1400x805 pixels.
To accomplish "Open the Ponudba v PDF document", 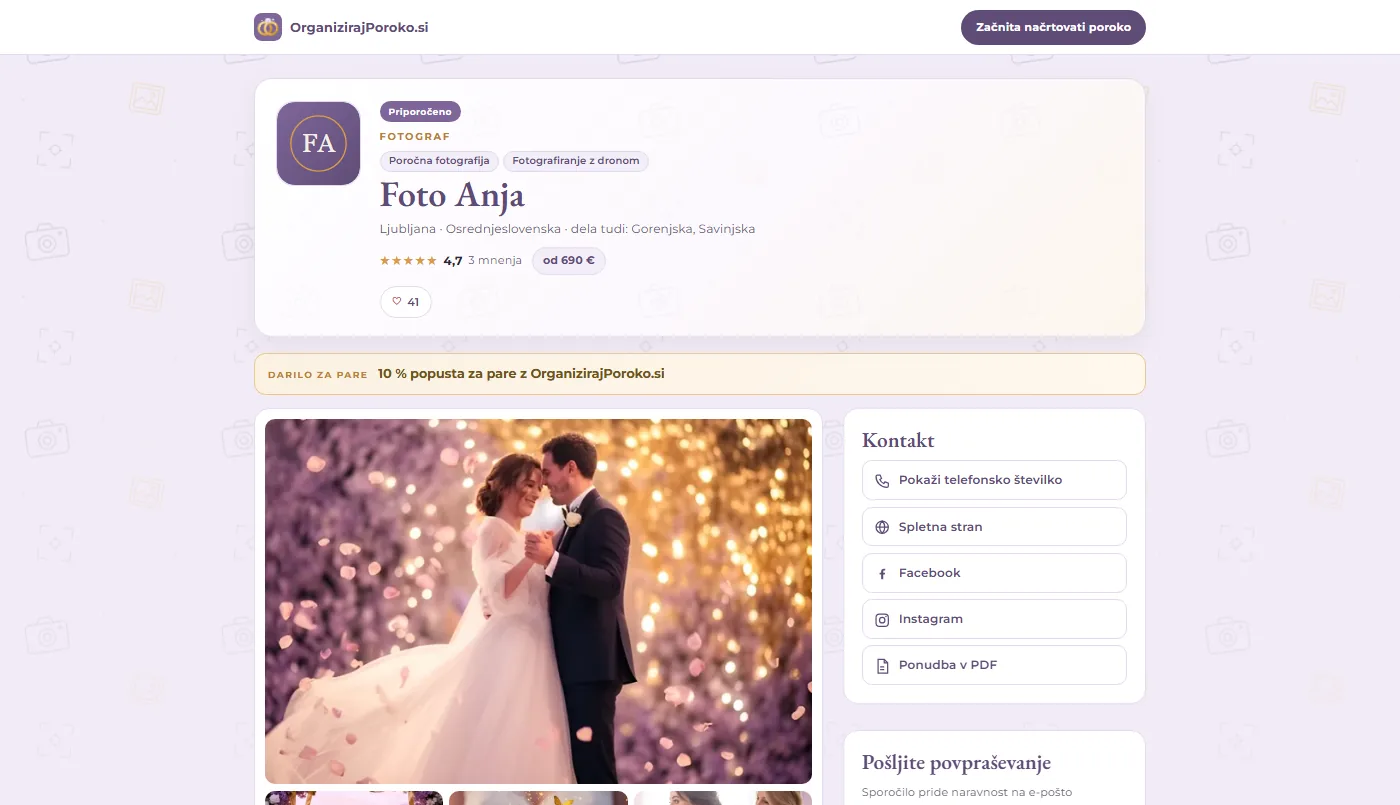I will [x=994, y=665].
